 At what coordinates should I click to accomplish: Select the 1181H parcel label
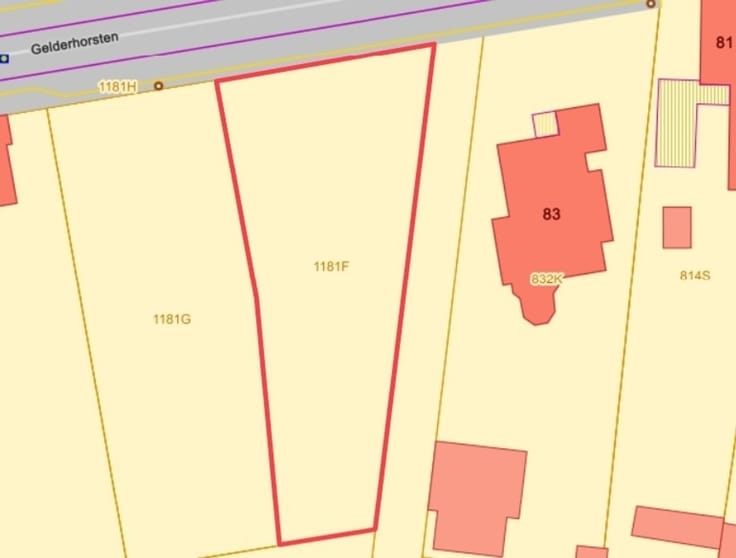118,87
